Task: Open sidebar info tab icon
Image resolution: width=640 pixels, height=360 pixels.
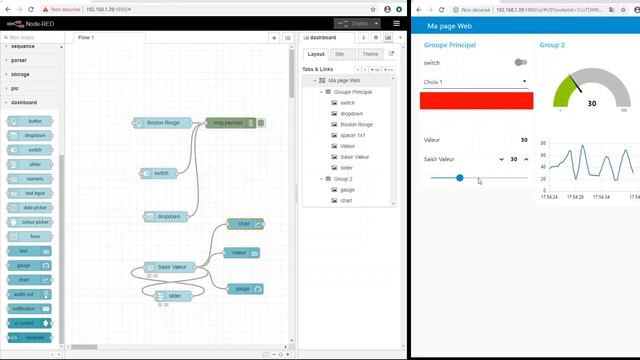Action: coord(363,38)
